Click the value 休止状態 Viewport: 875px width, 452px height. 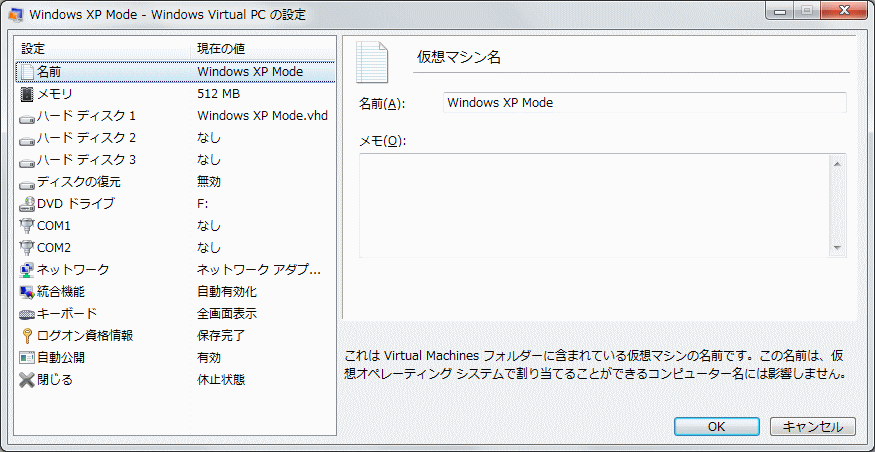click(x=221, y=380)
